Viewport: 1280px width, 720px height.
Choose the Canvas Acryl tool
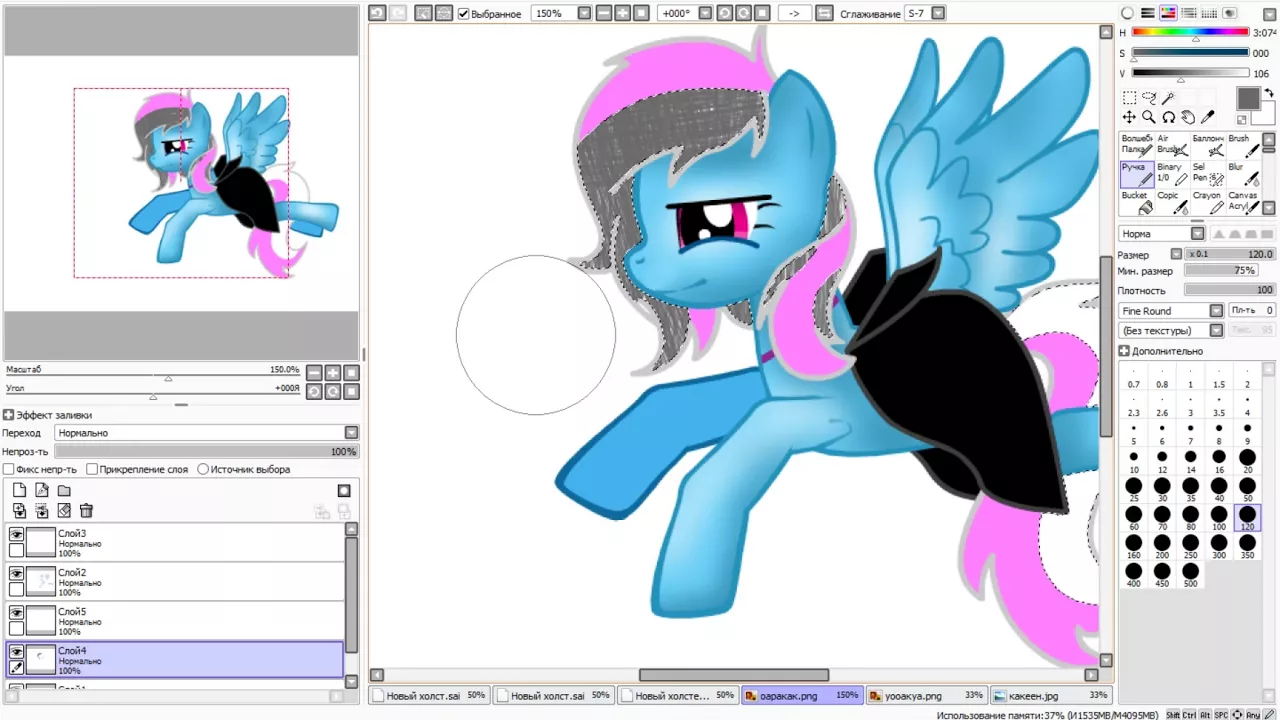[1244, 203]
